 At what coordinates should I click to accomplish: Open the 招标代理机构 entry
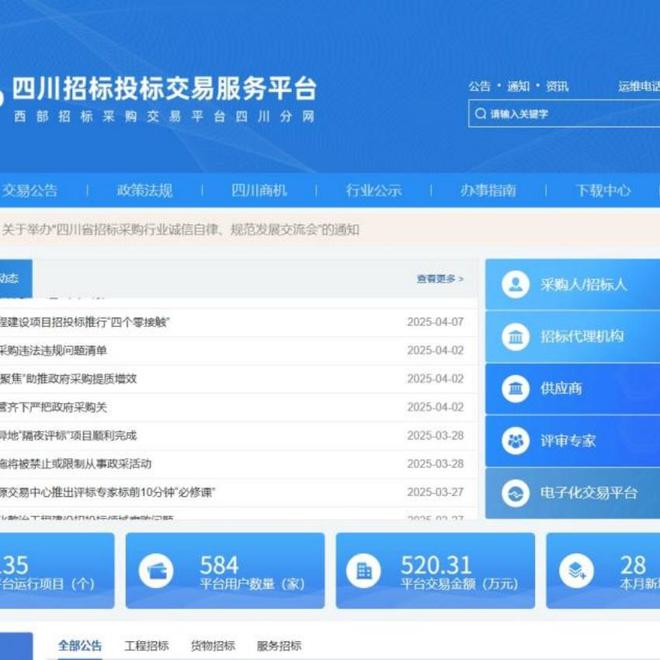572,337
